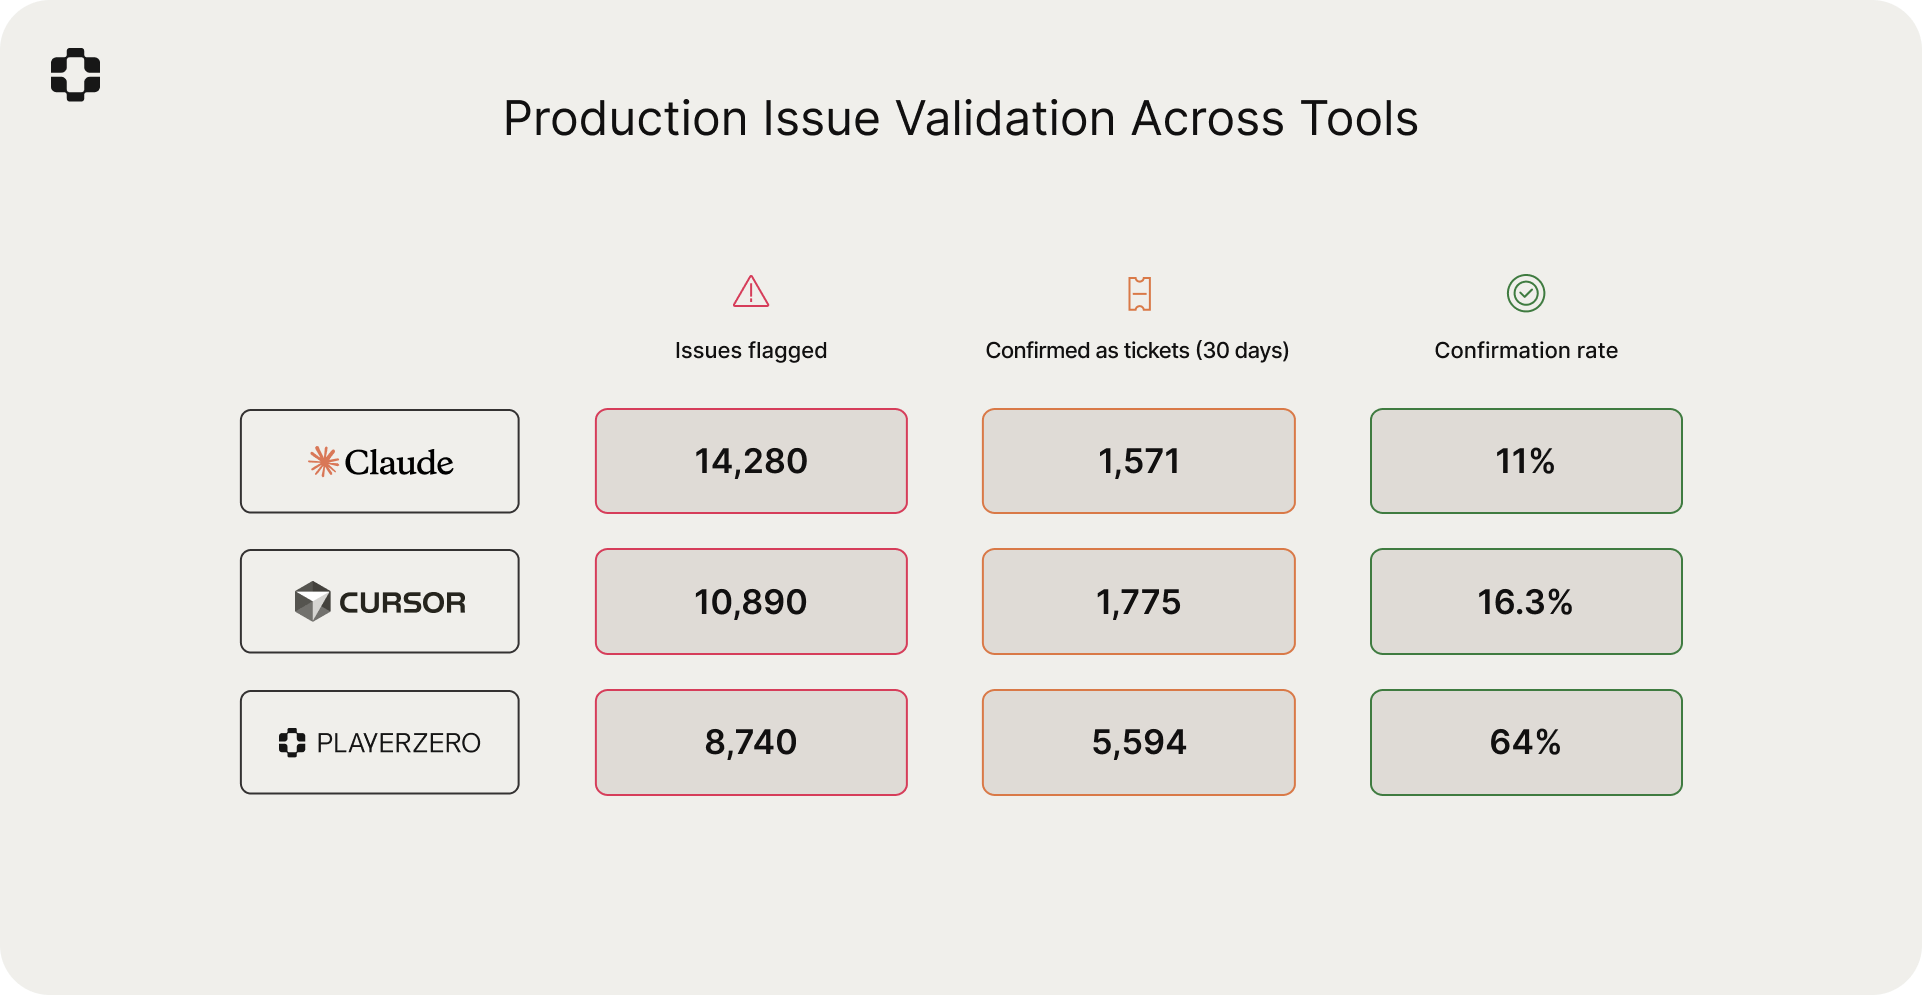Select the 10,890 issues flagged cell
Image resolution: width=1922 pixels, height=995 pixels.
tap(751, 602)
